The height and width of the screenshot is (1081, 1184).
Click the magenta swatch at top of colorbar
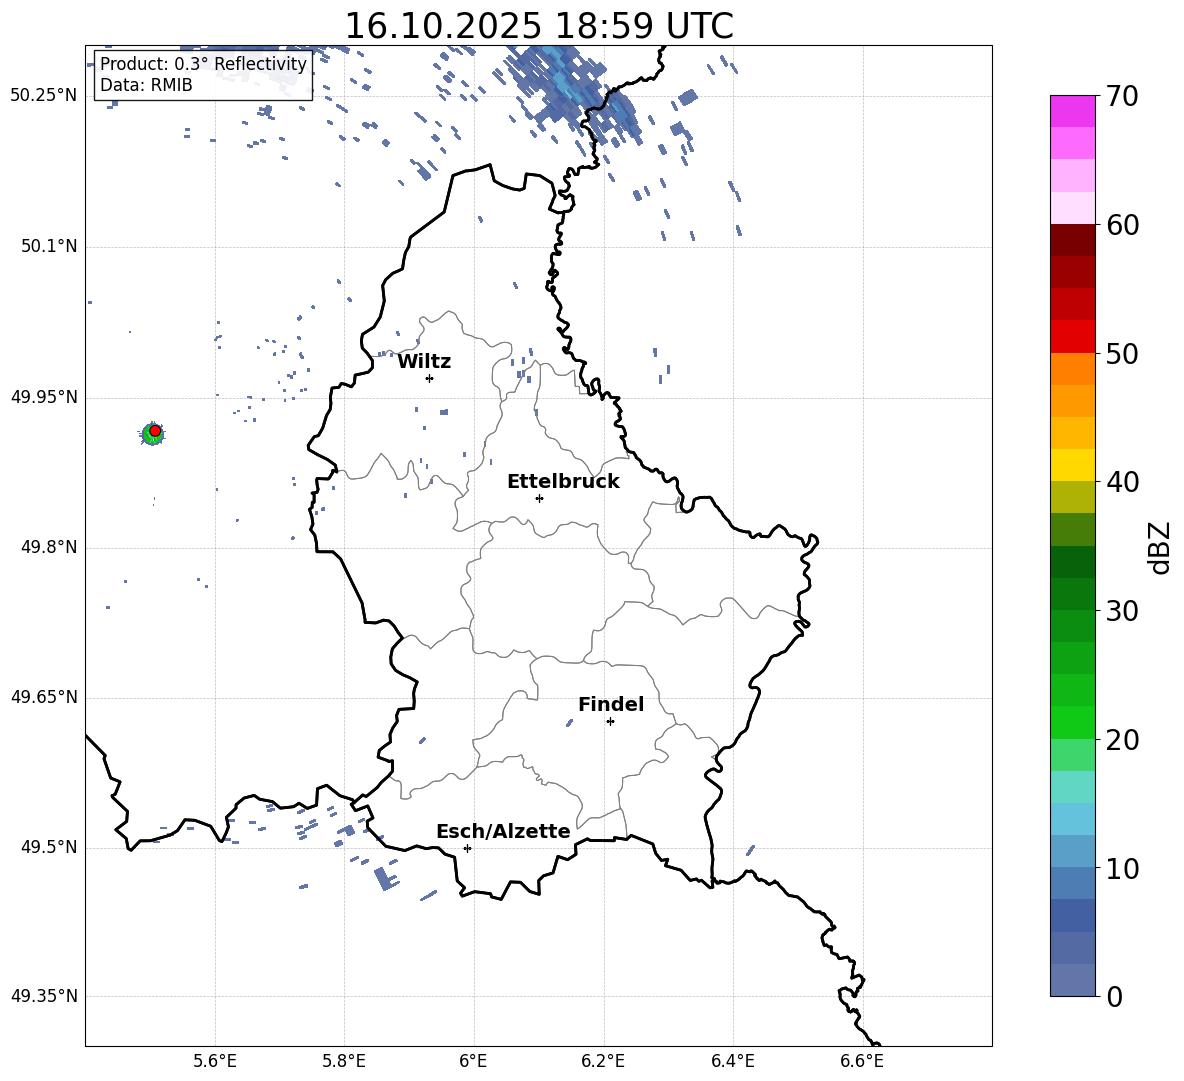point(1072,111)
